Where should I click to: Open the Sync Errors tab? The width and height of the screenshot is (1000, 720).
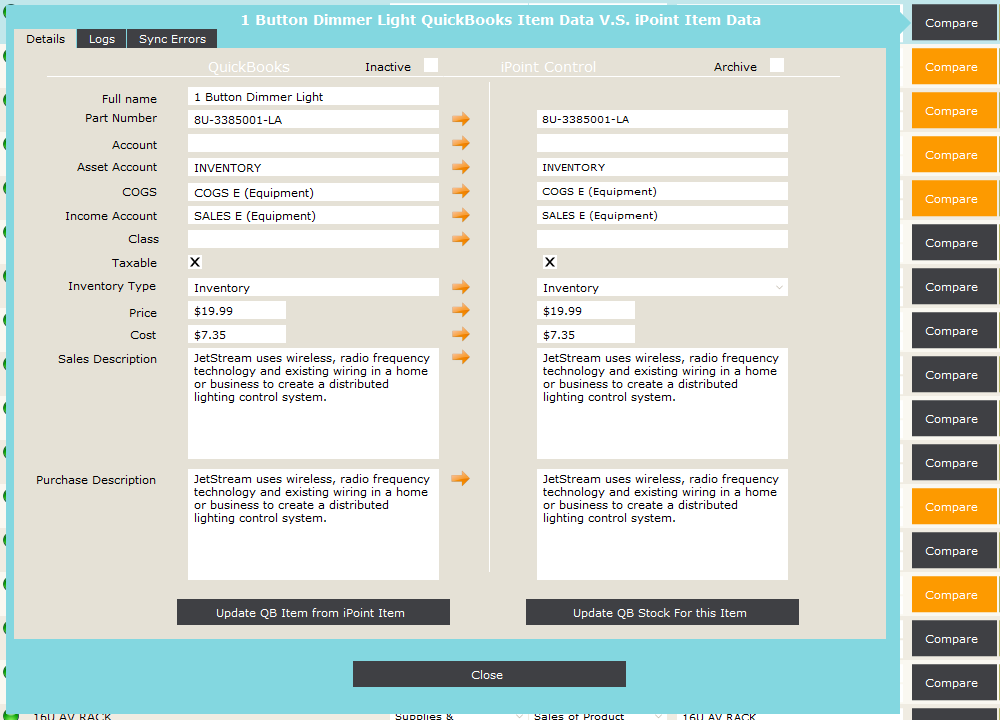click(171, 39)
